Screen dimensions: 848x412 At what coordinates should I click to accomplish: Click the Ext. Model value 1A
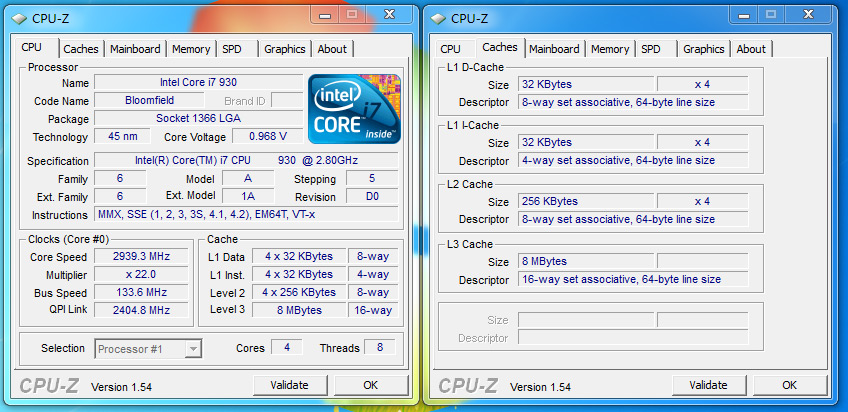[248, 196]
